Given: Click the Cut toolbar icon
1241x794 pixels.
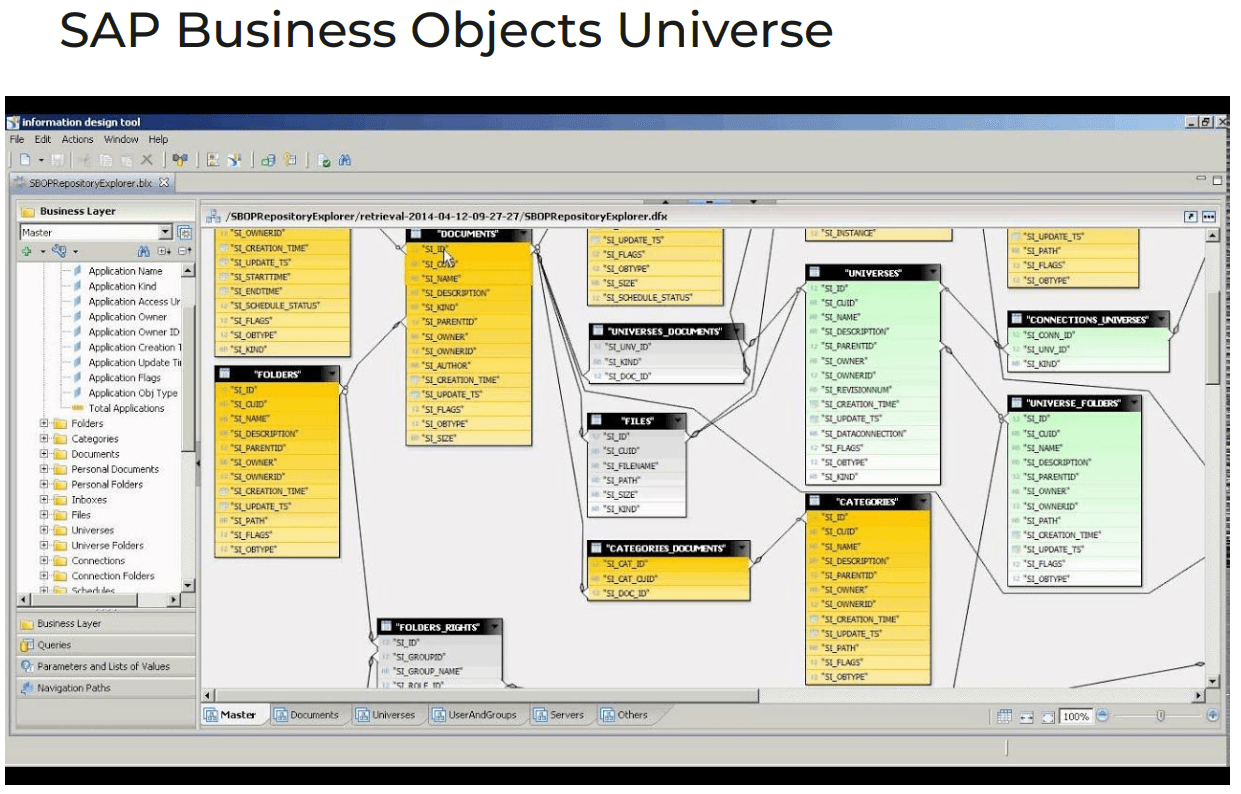Looking at the screenshot, I should click(x=85, y=160).
